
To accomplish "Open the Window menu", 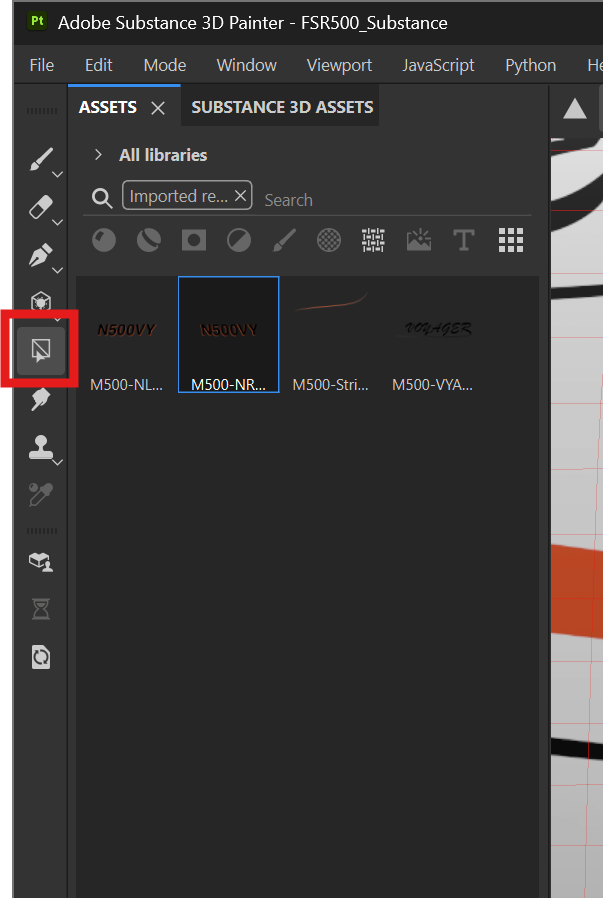I will [x=247, y=65].
